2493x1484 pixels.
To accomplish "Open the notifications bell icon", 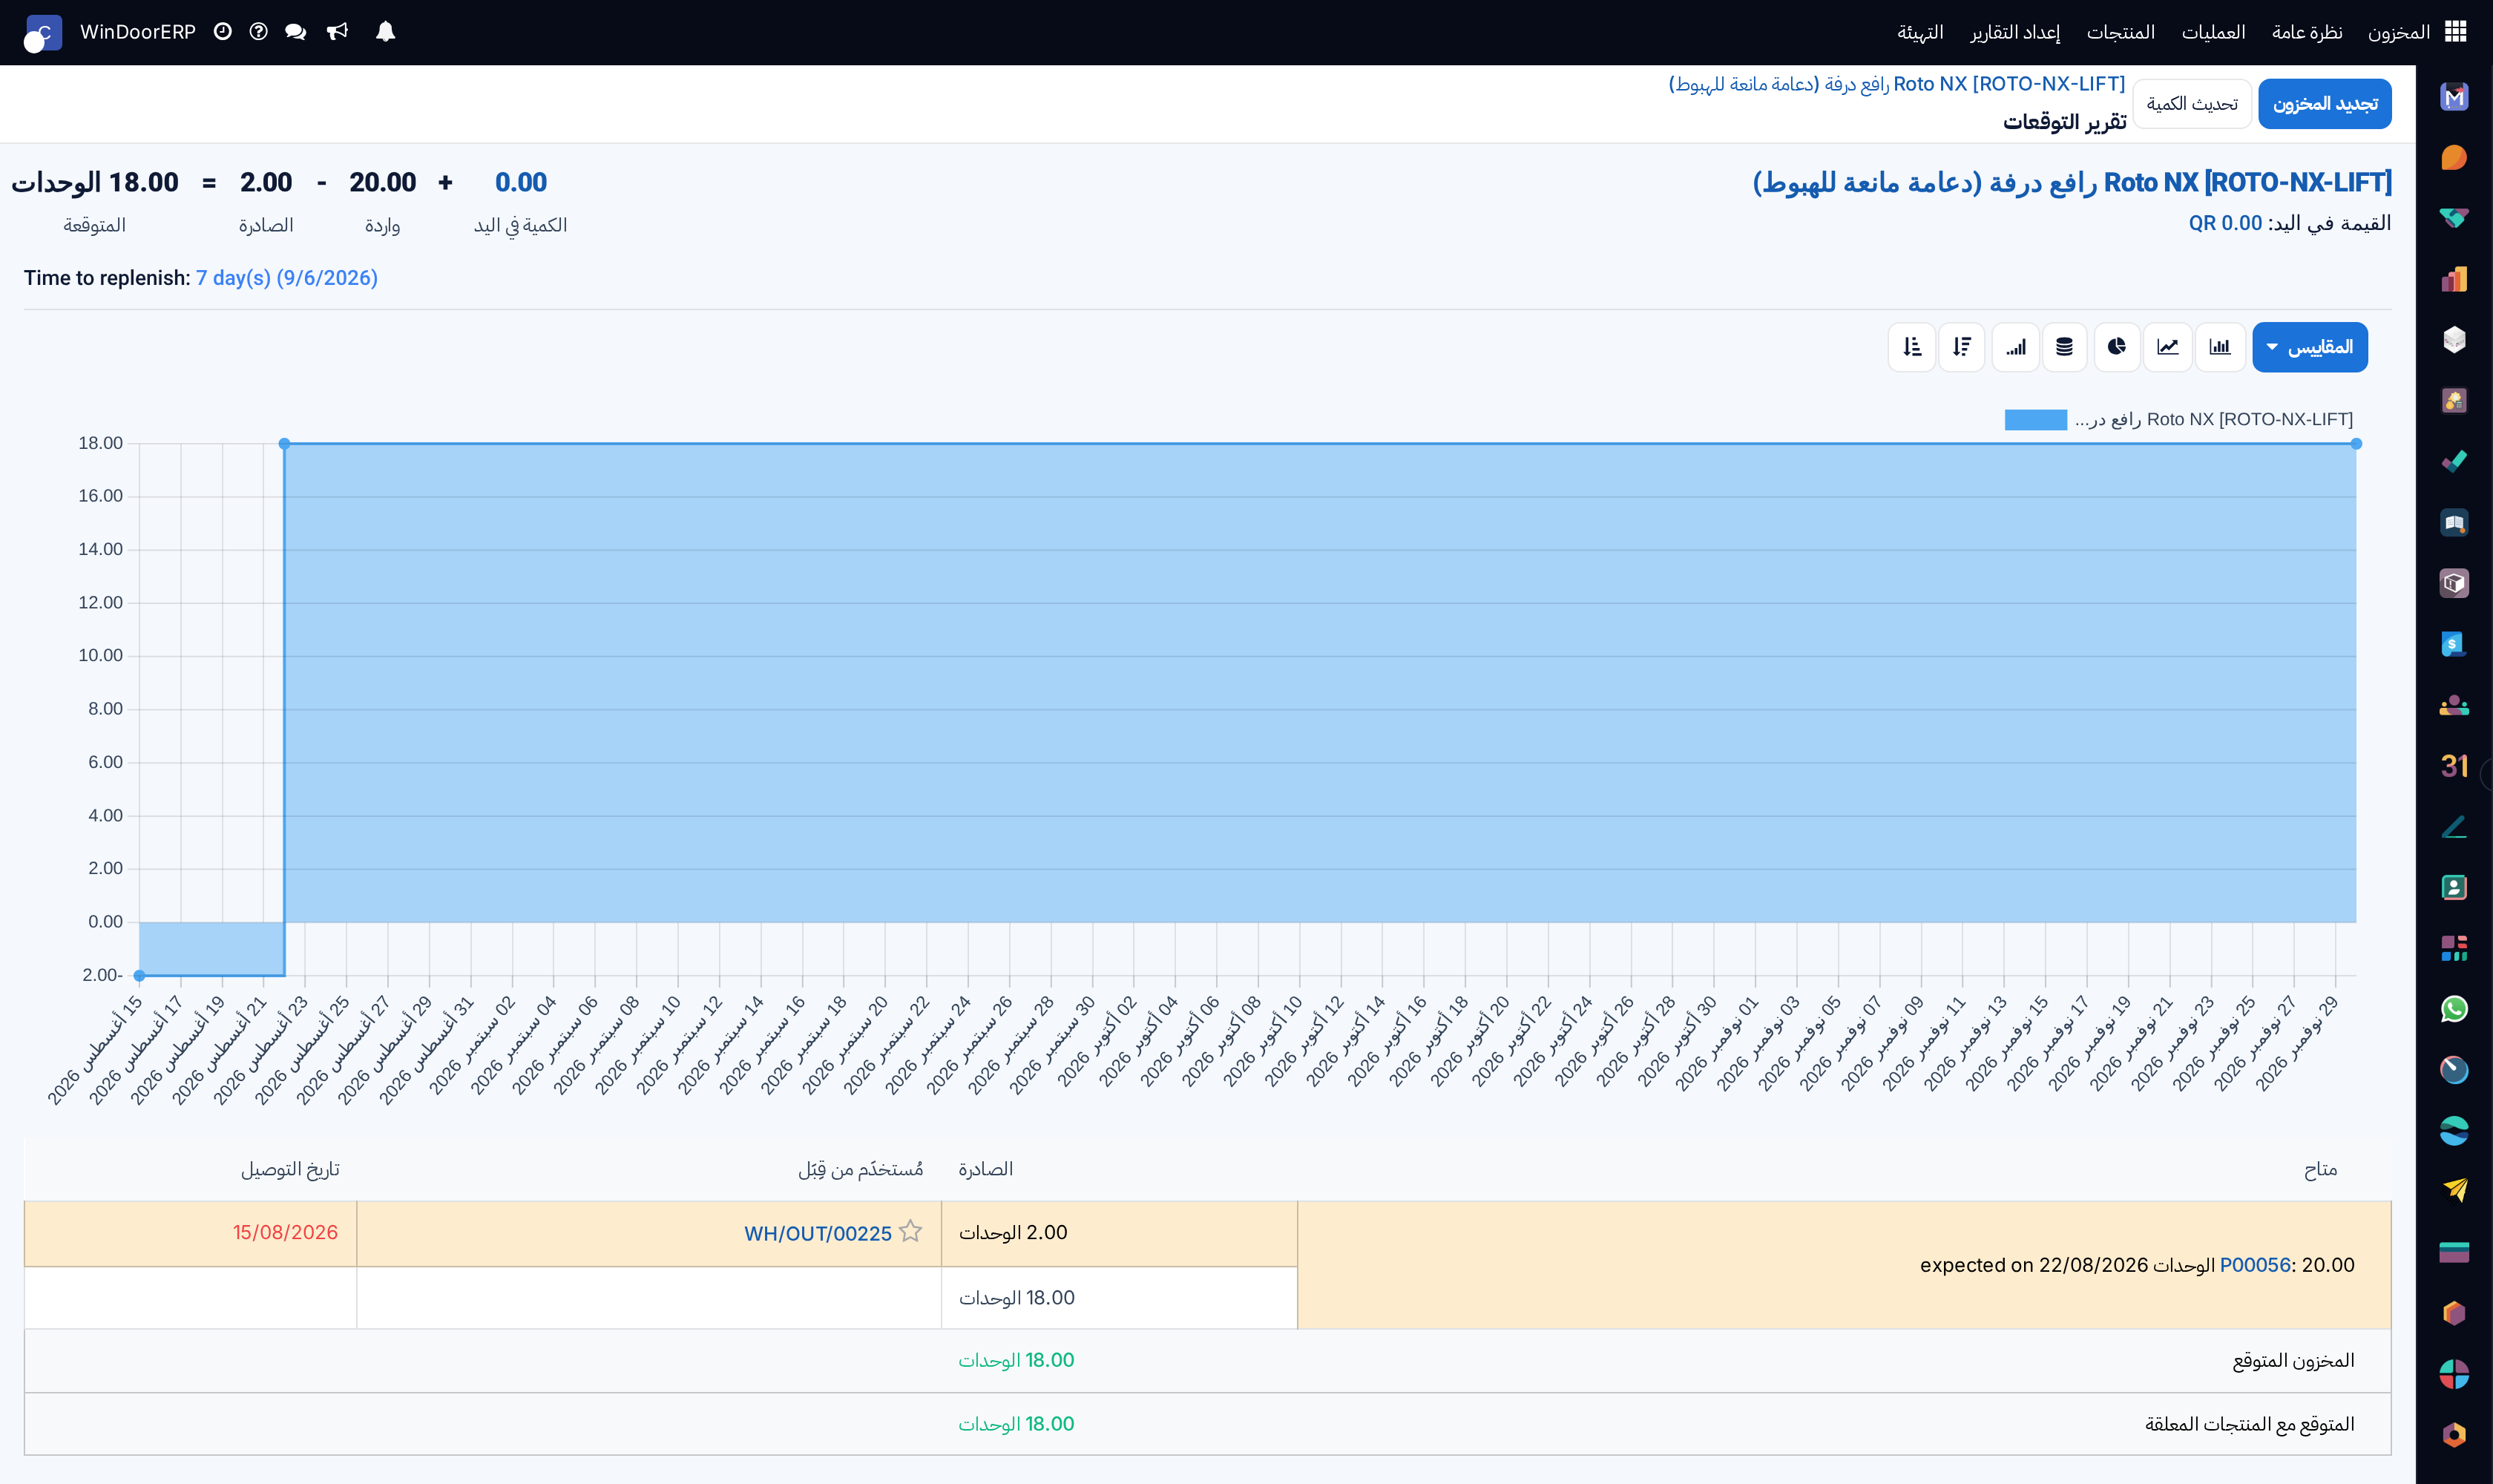I will (x=385, y=32).
